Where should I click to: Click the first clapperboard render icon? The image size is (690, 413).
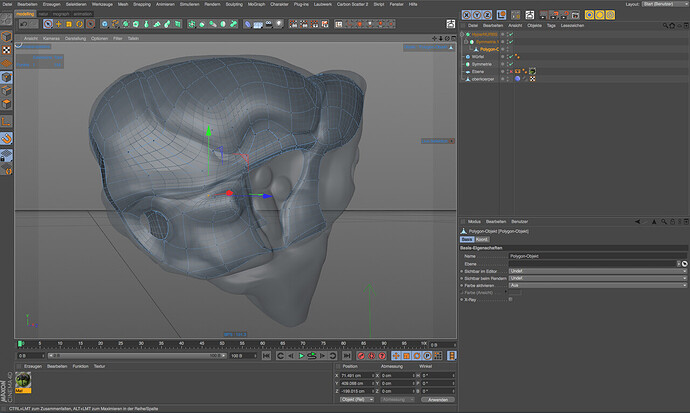coord(293,24)
